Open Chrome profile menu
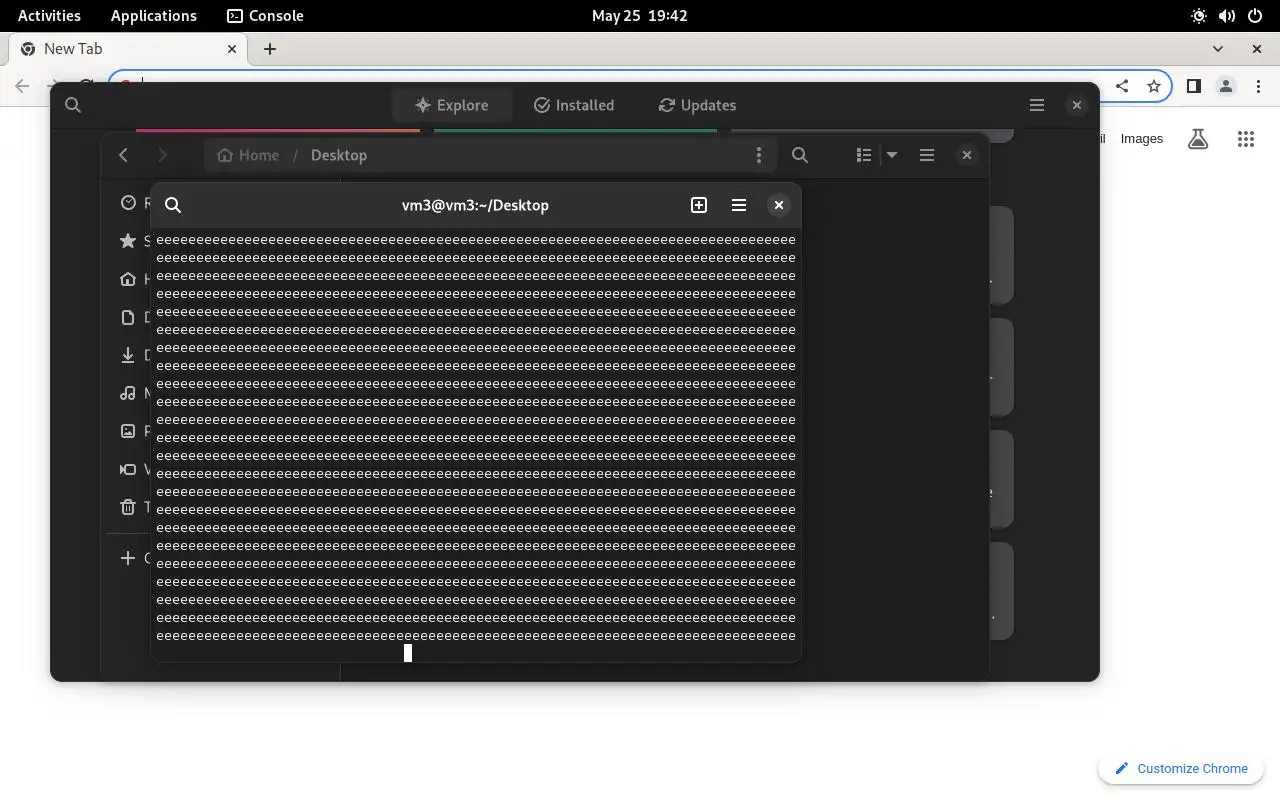This screenshot has width=1280, height=800. (1226, 86)
